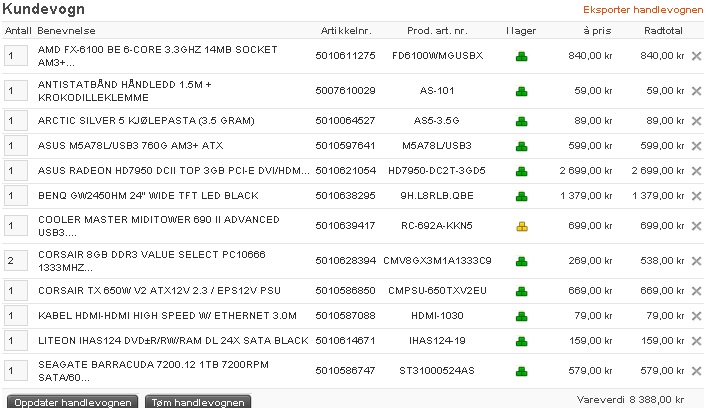Remove Cooler Master Miditower 690 II row

[x=696, y=226]
